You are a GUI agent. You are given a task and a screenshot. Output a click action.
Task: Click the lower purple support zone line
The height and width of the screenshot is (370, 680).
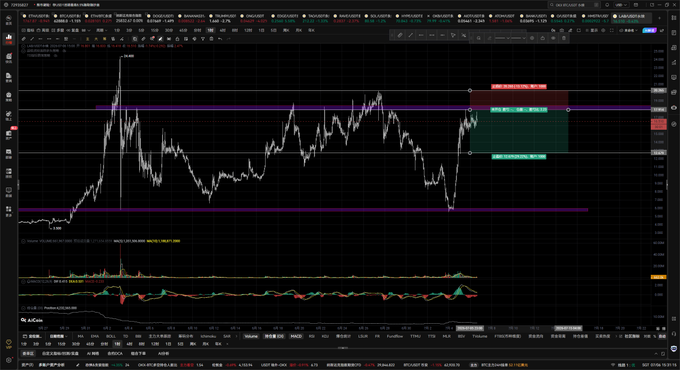click(x=303, y=210)
